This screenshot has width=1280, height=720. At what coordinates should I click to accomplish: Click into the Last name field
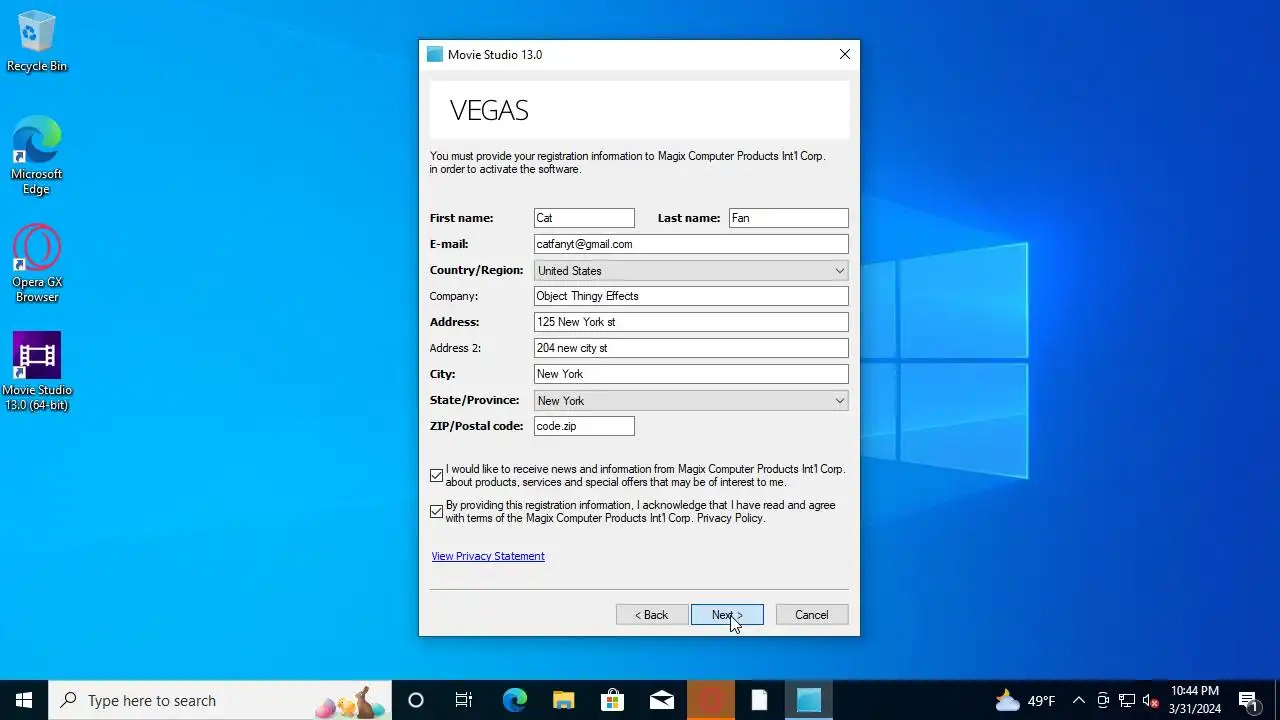click(789, 218)
